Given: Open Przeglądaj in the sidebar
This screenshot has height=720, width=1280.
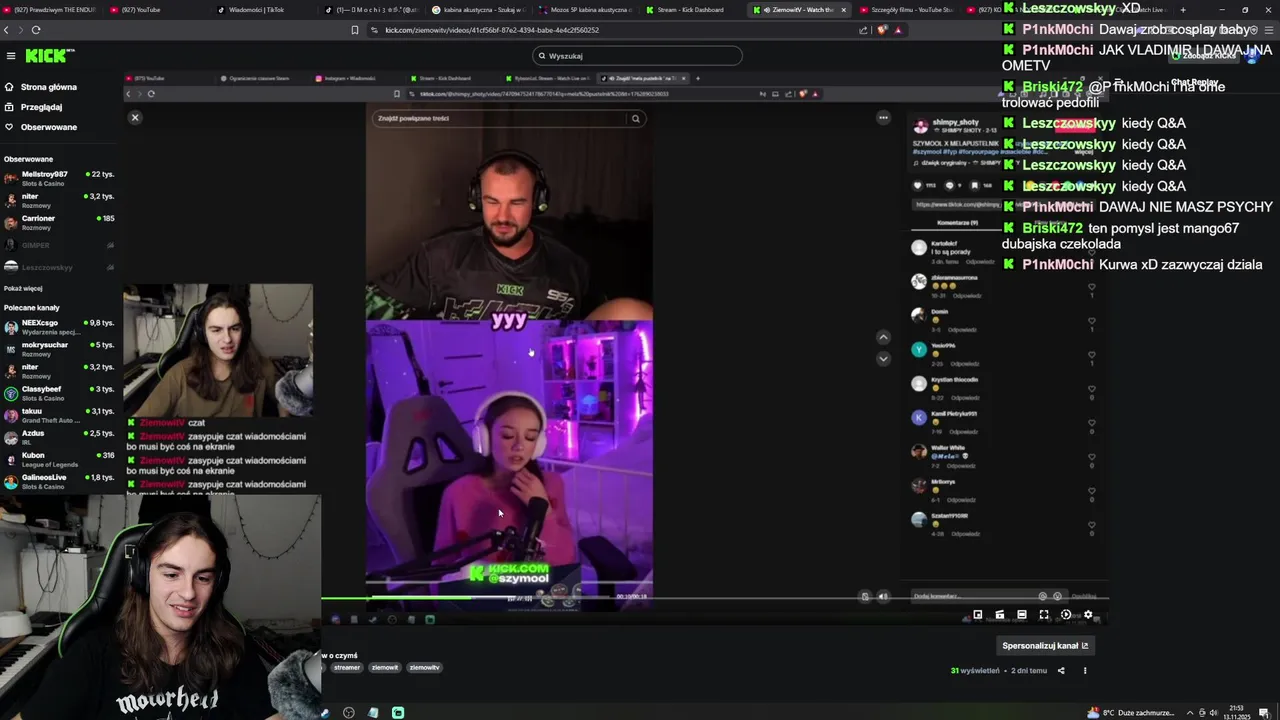Looking at the screenshot, I should point(41,107).
